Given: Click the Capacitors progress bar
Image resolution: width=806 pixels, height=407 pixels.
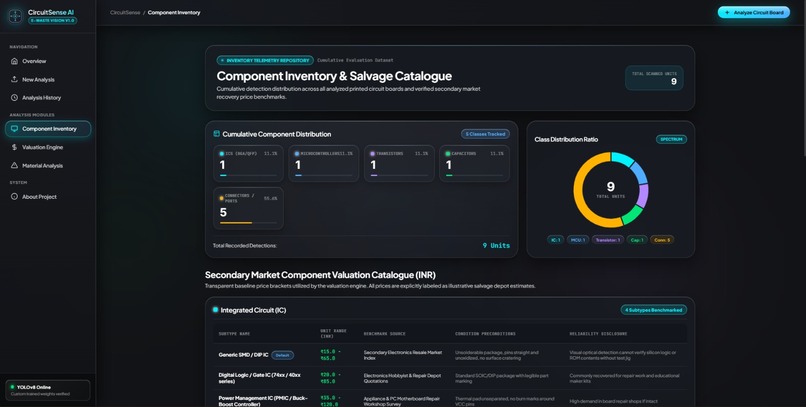Looking at the screenshot, I should click(x=474, y=176).
